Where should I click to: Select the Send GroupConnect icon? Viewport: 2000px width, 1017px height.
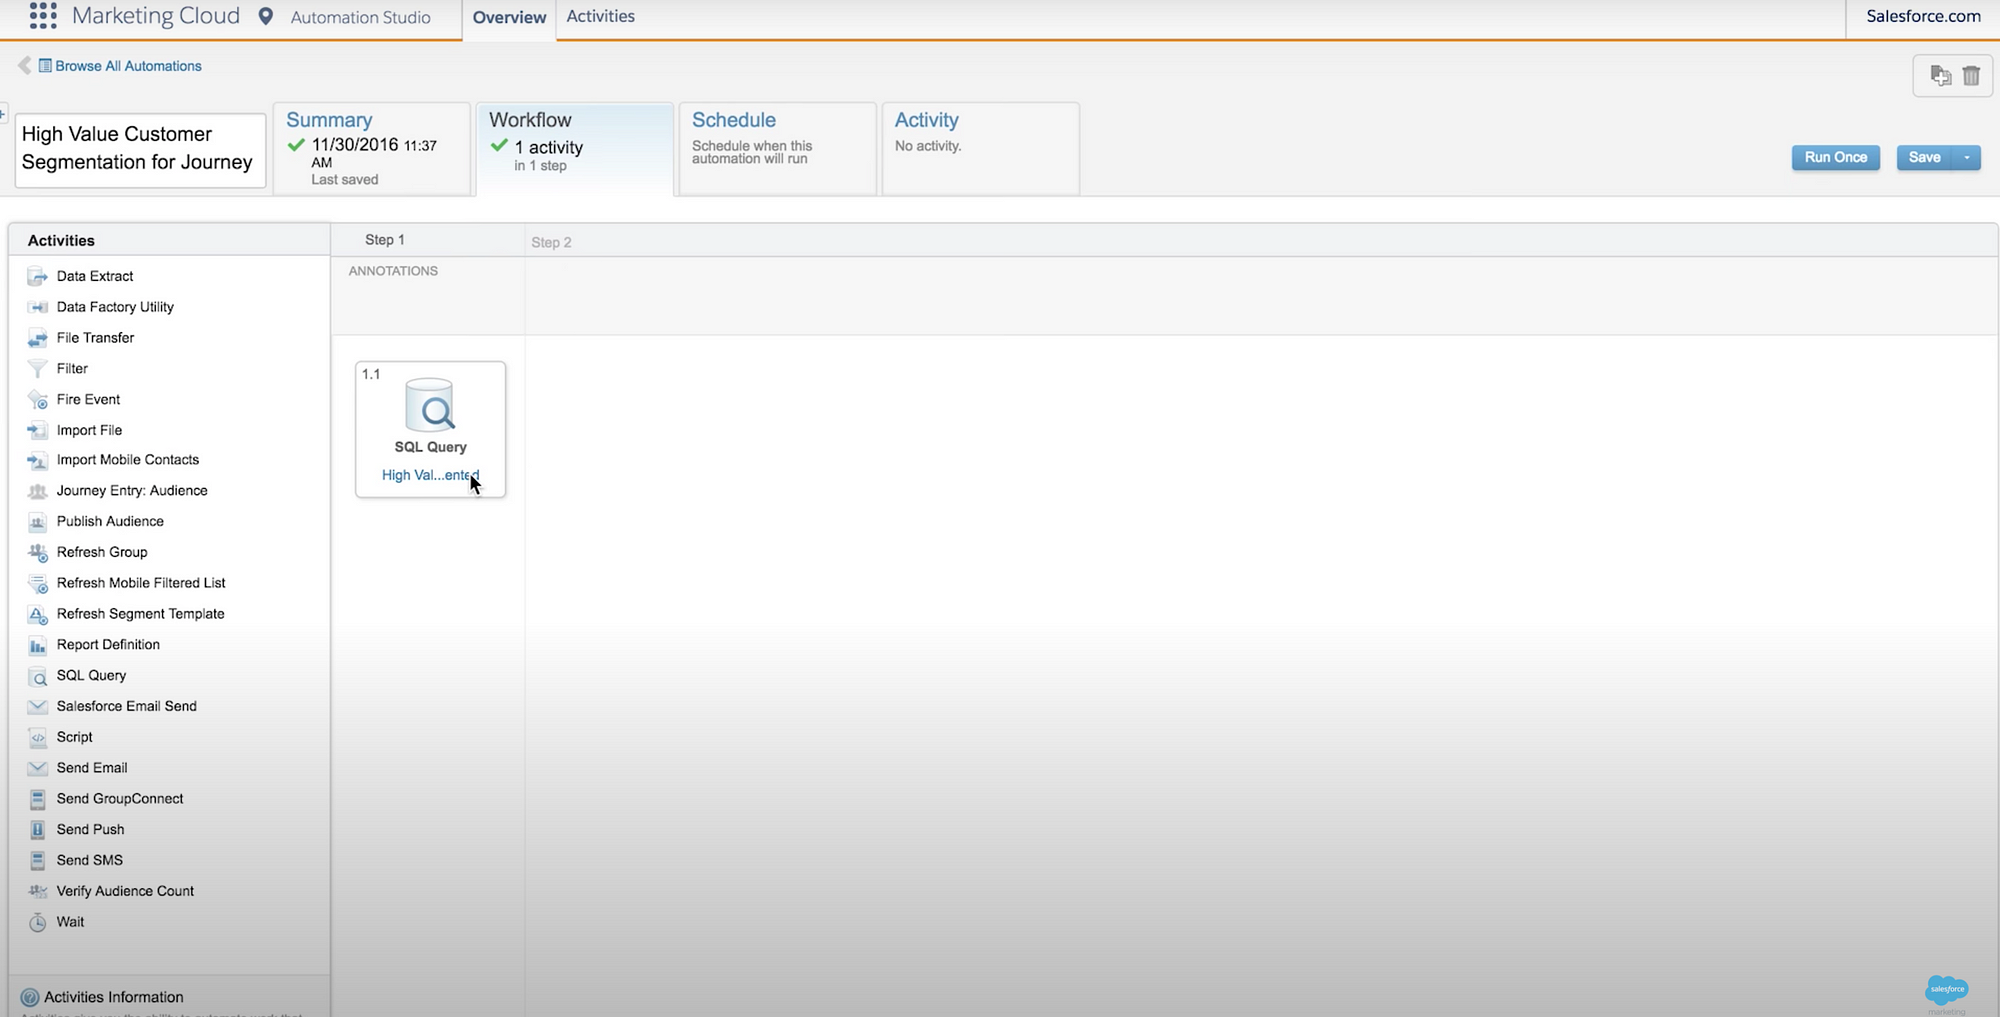[37, 799]
